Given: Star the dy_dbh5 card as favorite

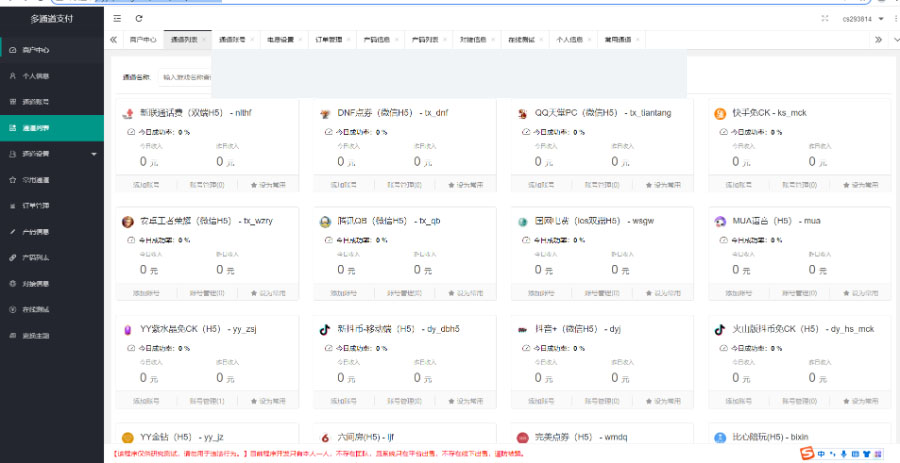Looking at the screenshot, I should point(465,401).
